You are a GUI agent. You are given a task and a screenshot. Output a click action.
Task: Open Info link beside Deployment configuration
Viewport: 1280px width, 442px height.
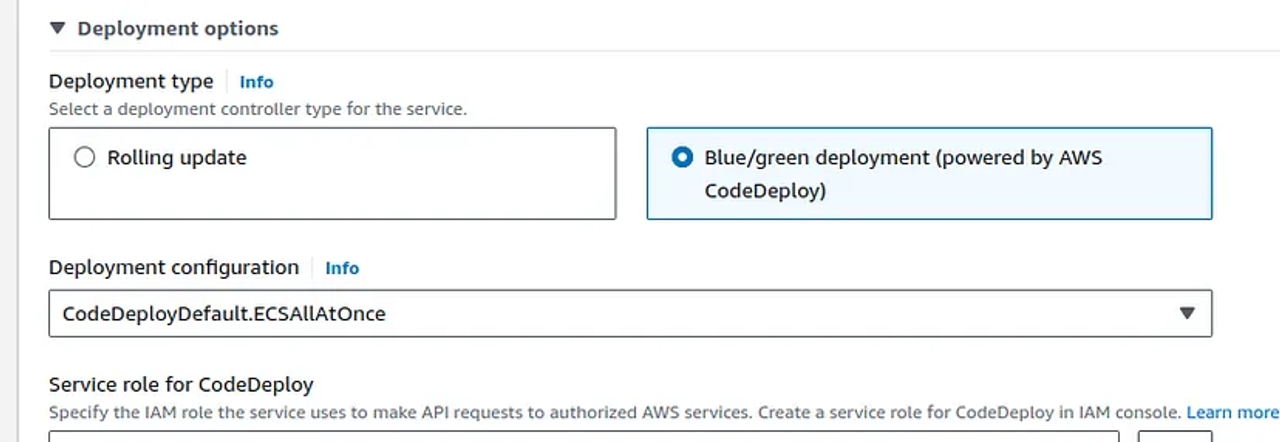(x=342, y=268)
